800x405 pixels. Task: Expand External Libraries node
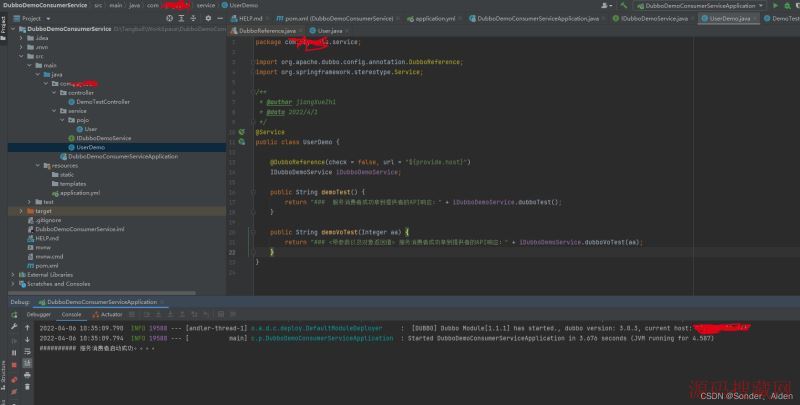point(13,275)
